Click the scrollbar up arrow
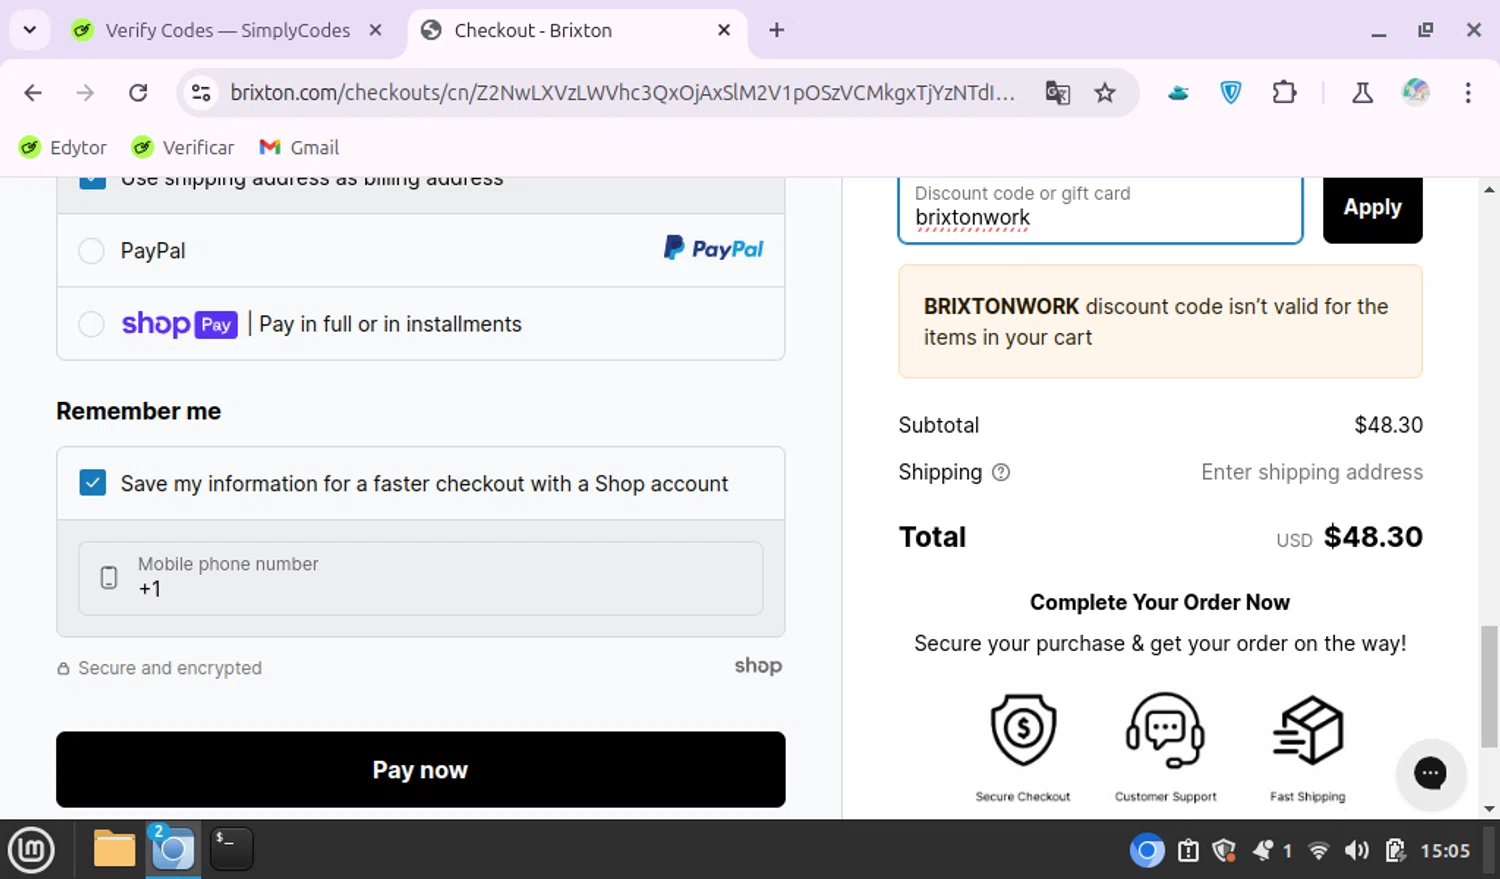 (1490, 189)
